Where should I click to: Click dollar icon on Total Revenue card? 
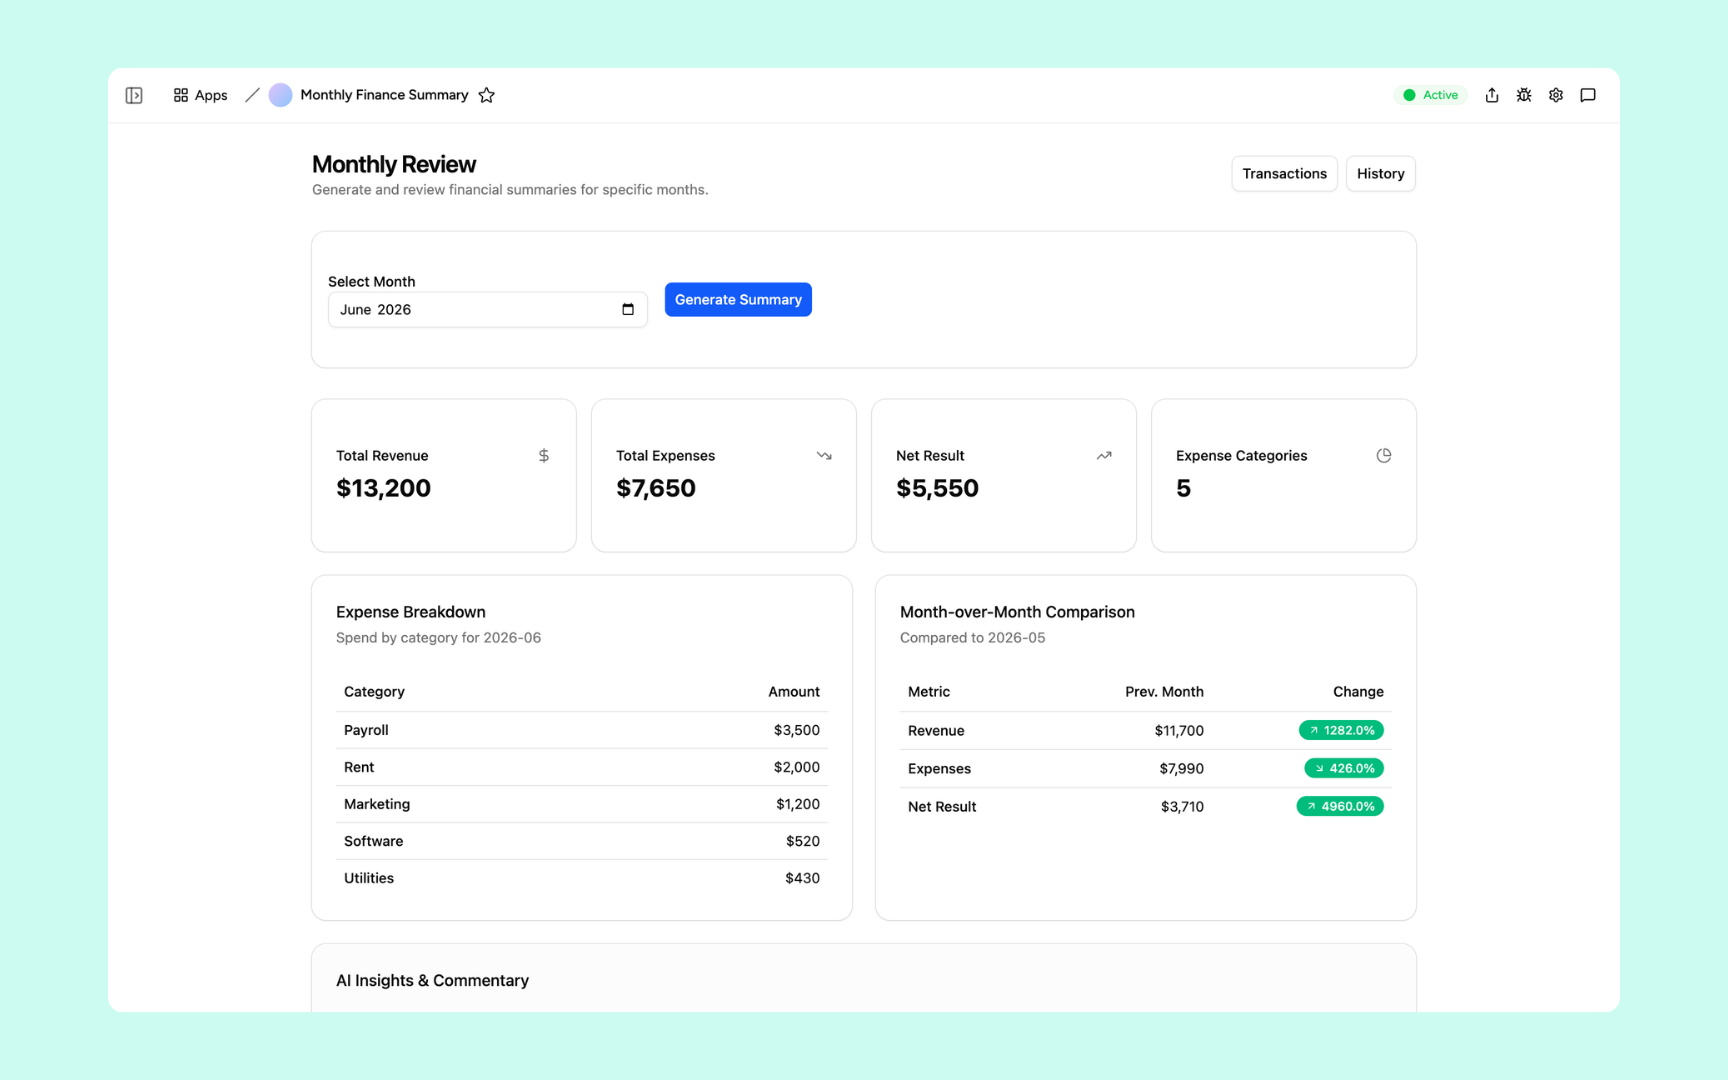(x=544, y=455)
